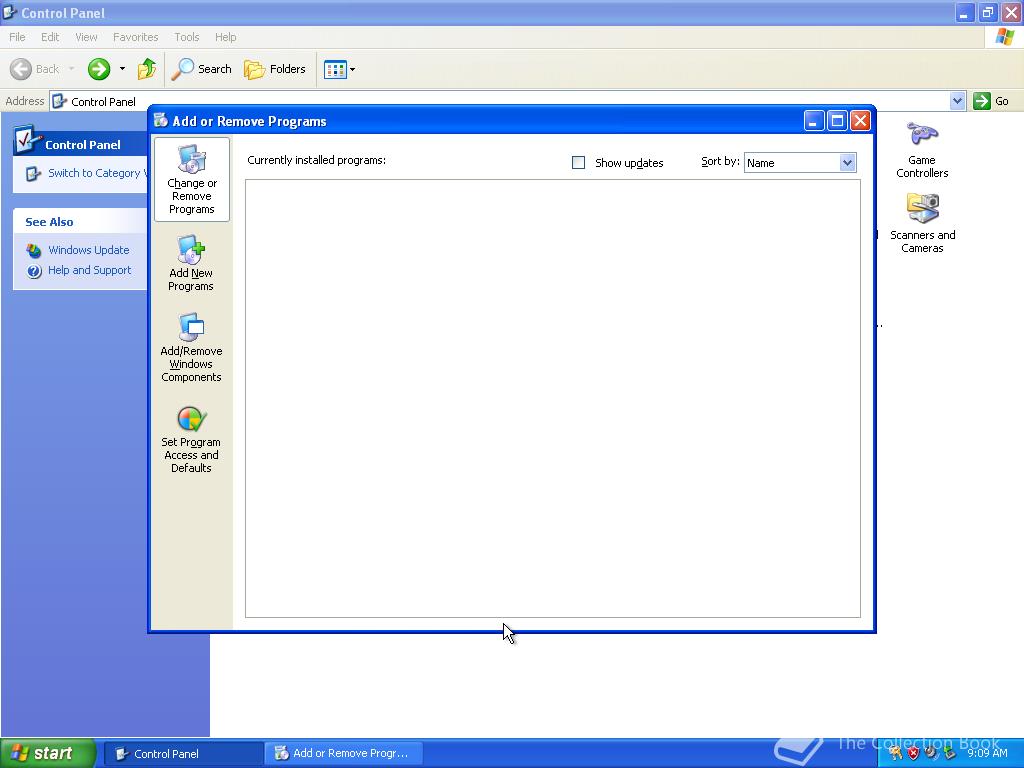Open the Help menu
The image size is (1024, 768).
coord(226,37)
